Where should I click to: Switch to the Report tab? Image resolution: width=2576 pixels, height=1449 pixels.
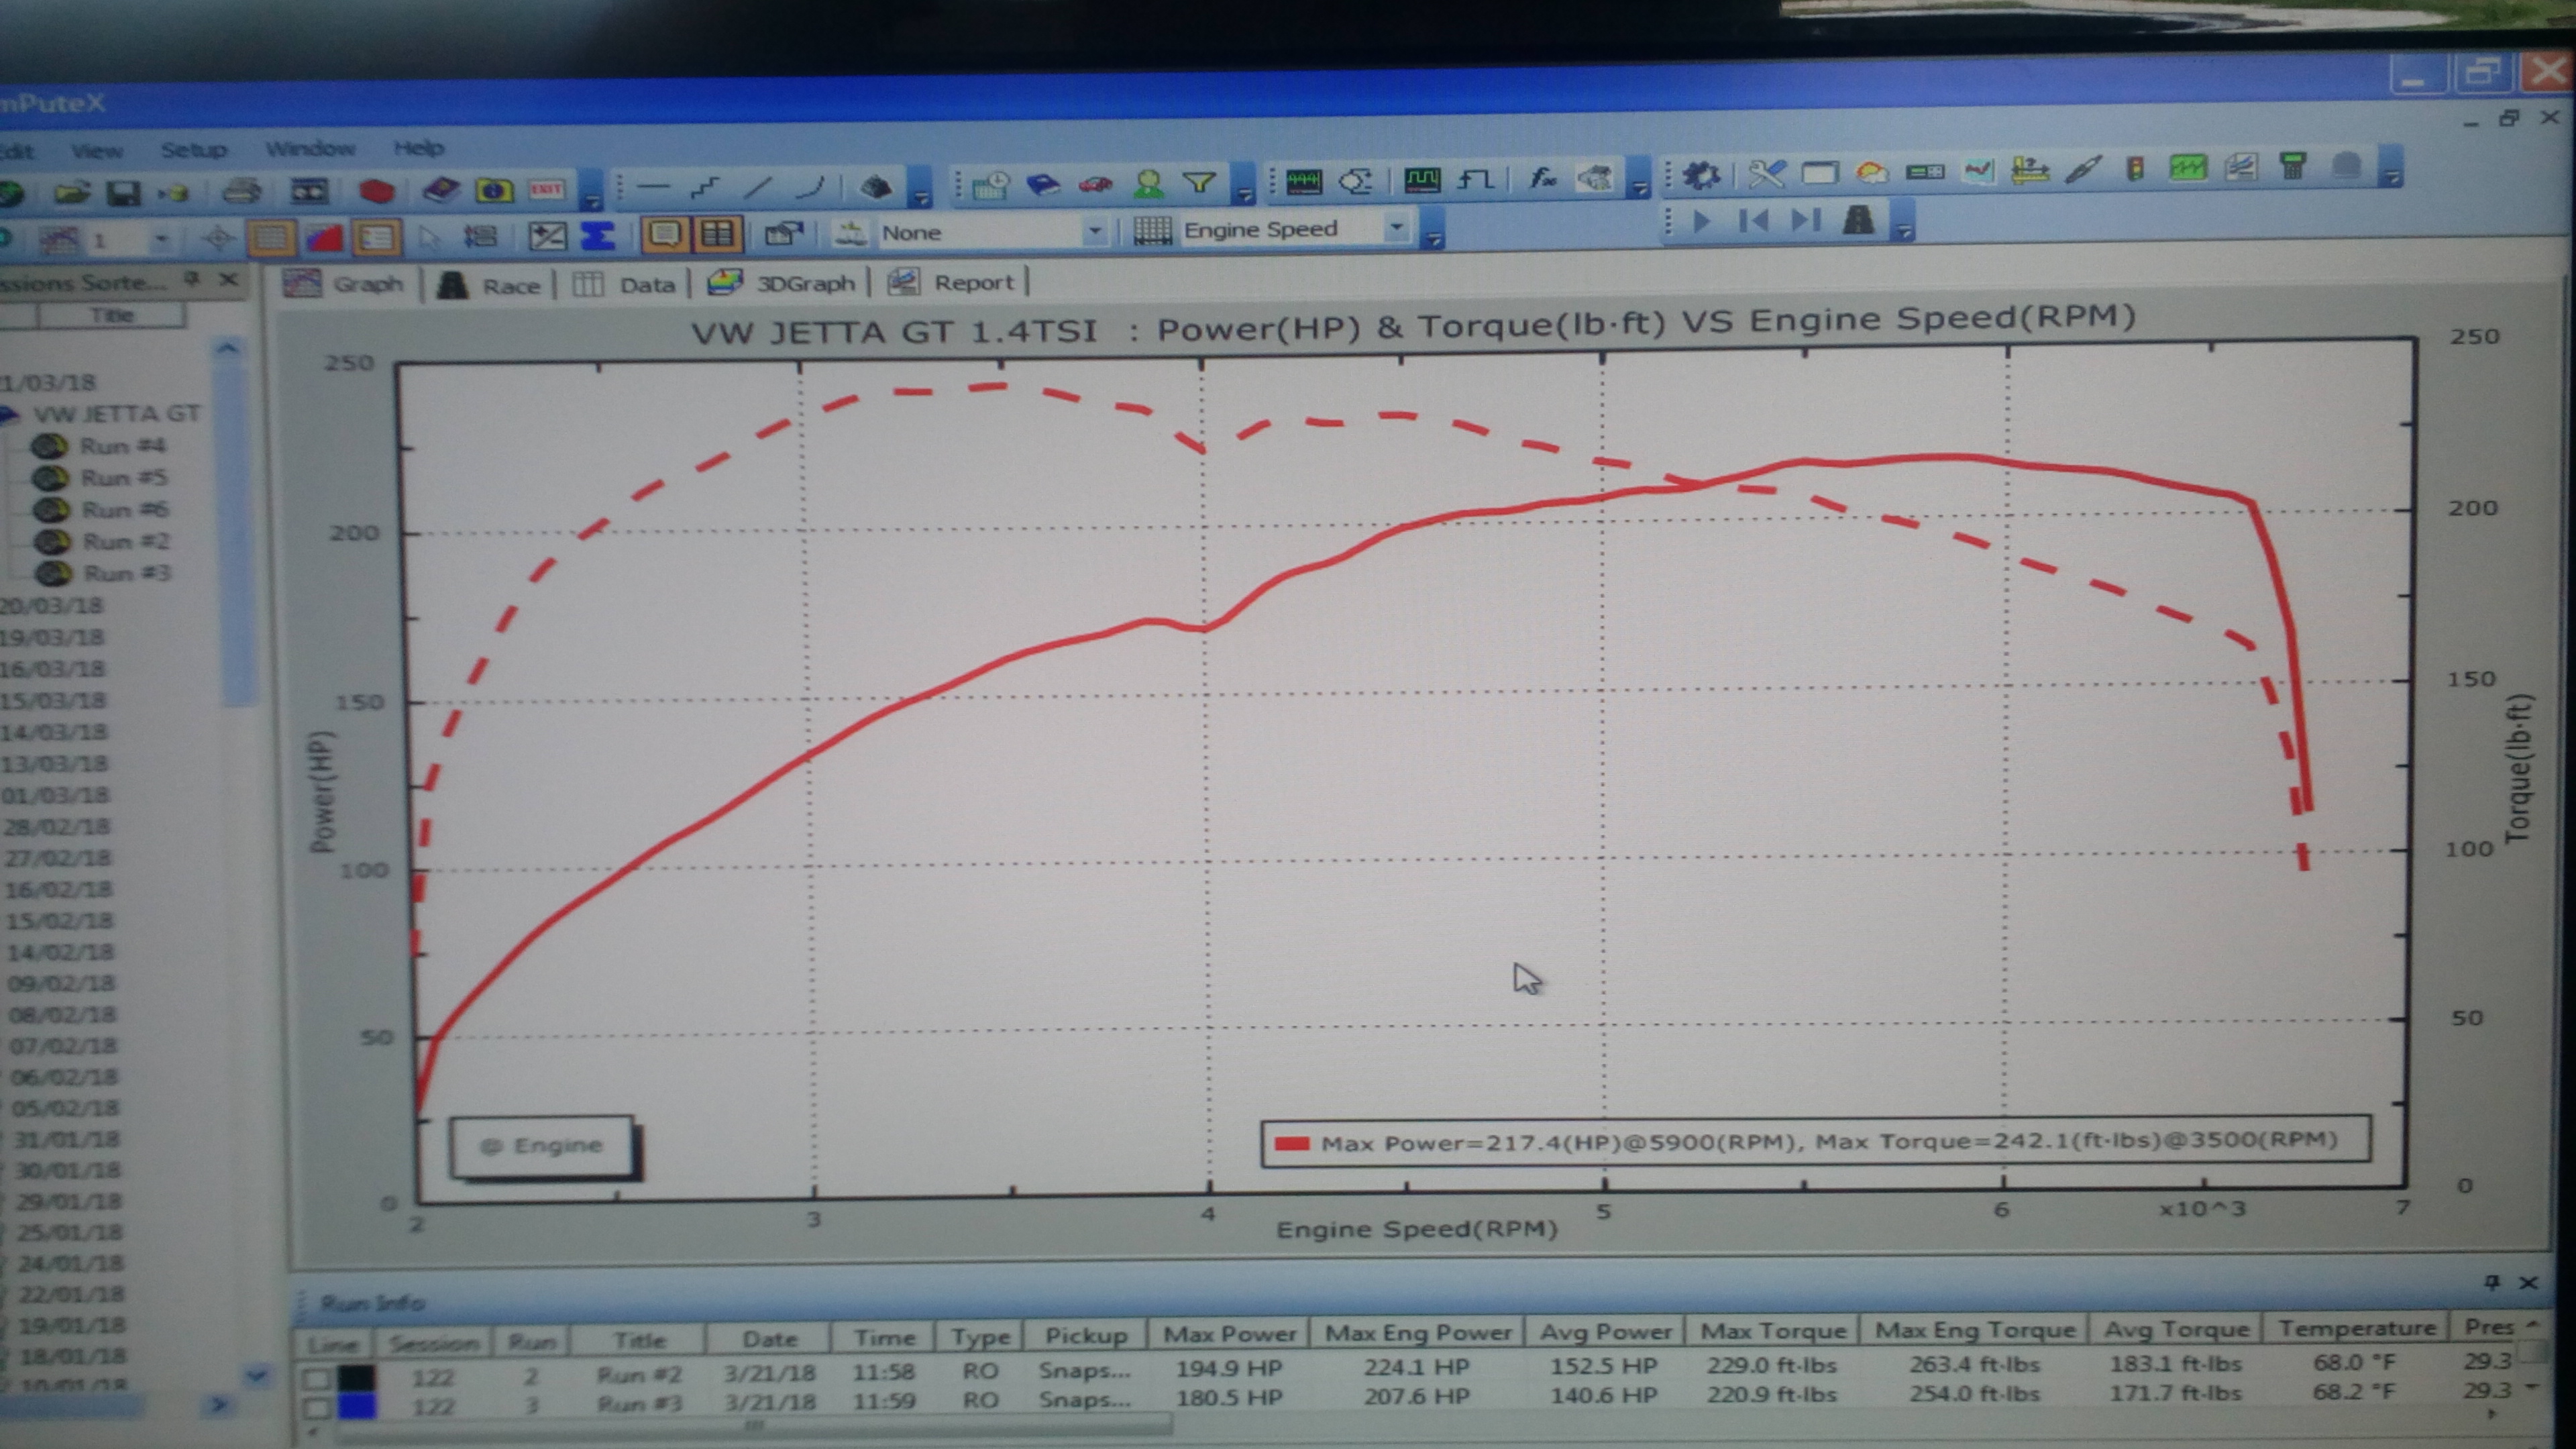click(x=951, y=282)
